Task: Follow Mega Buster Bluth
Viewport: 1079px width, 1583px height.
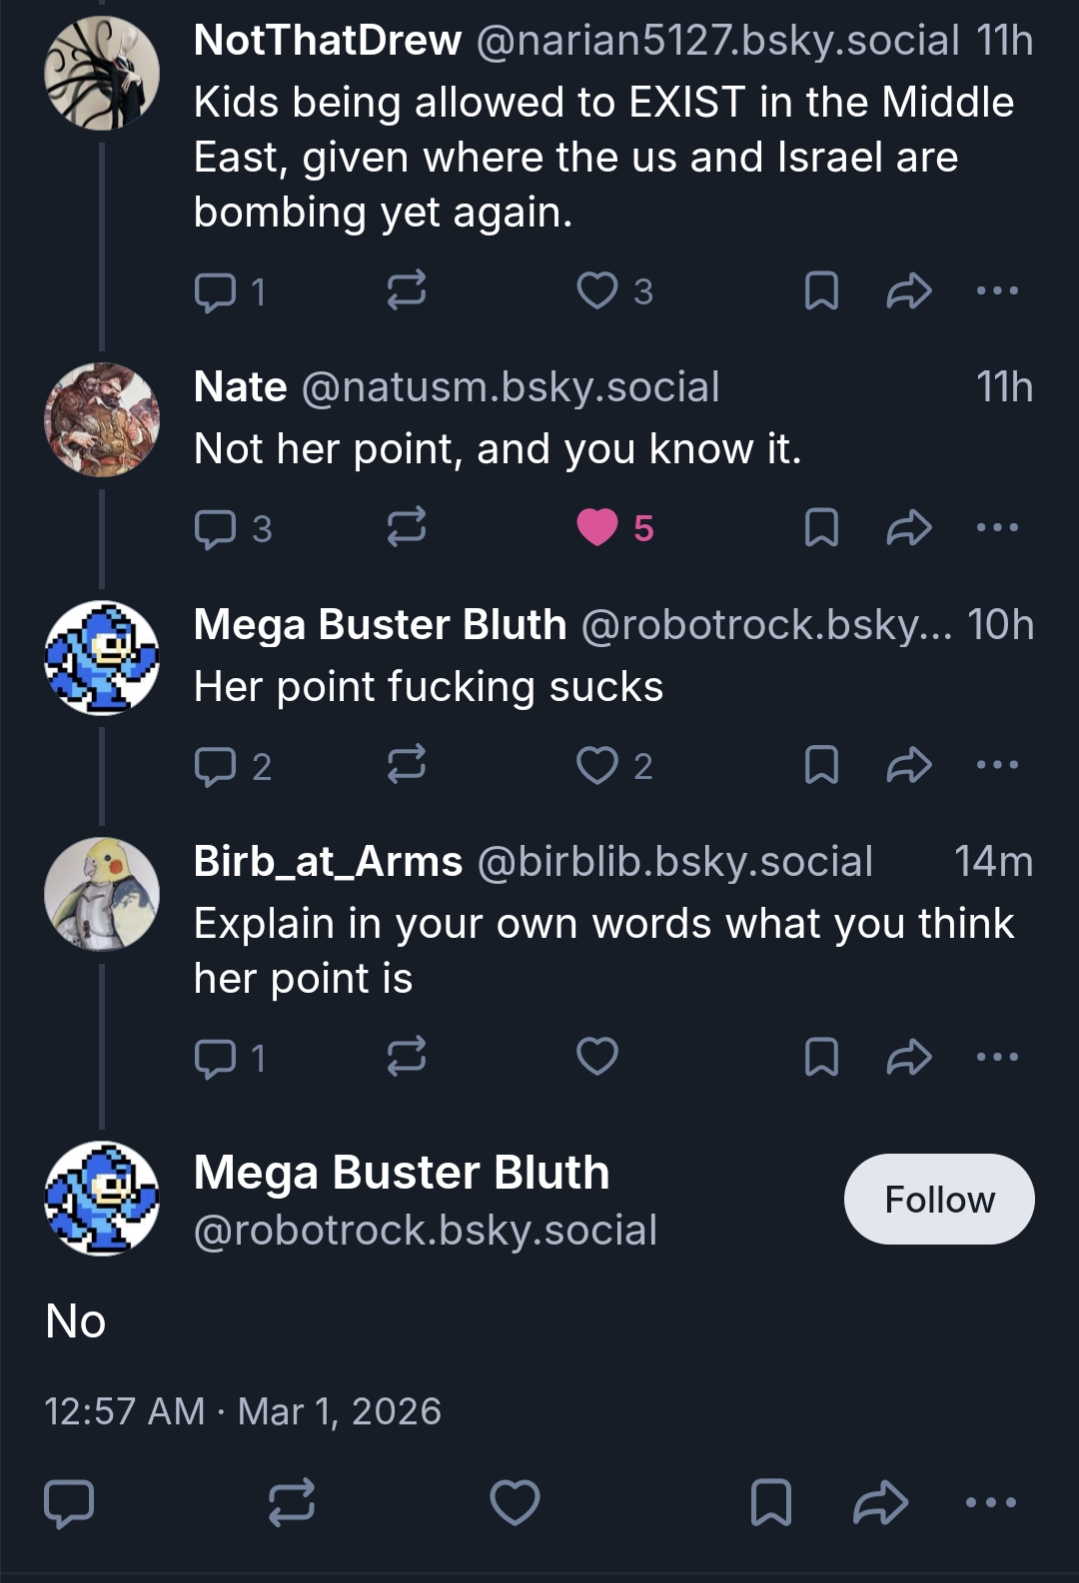Action: tap(938, 1199)
